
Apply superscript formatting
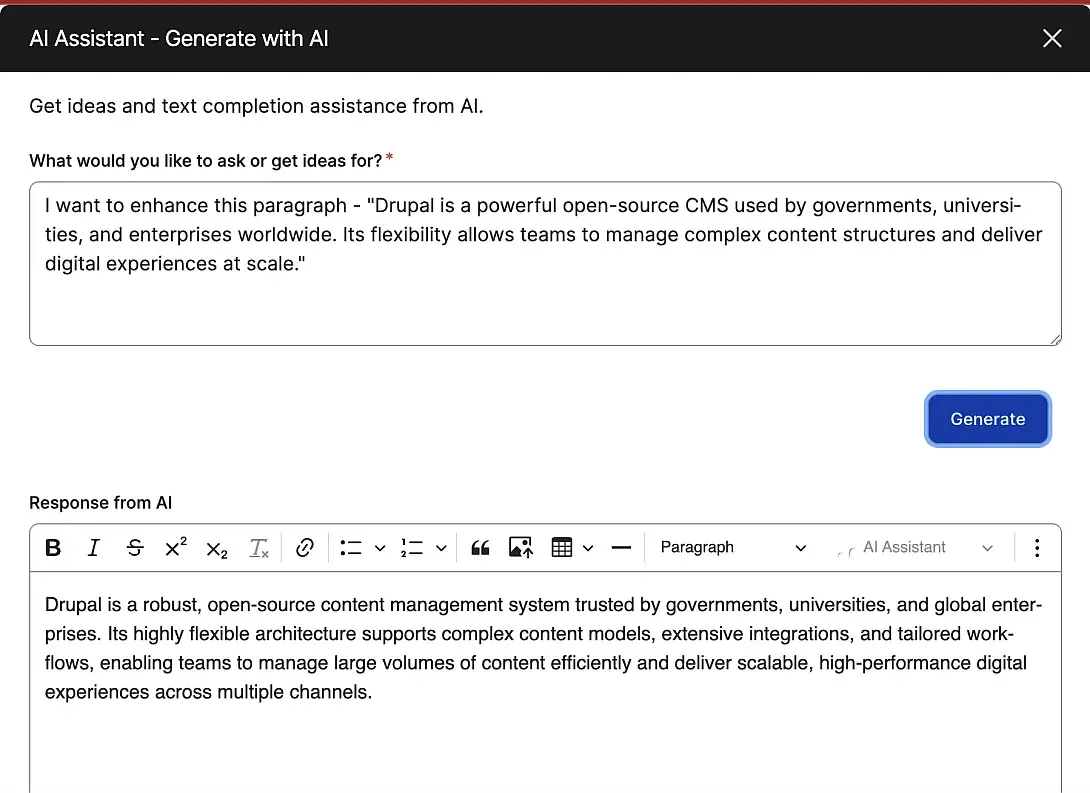[x=176, y=548]
